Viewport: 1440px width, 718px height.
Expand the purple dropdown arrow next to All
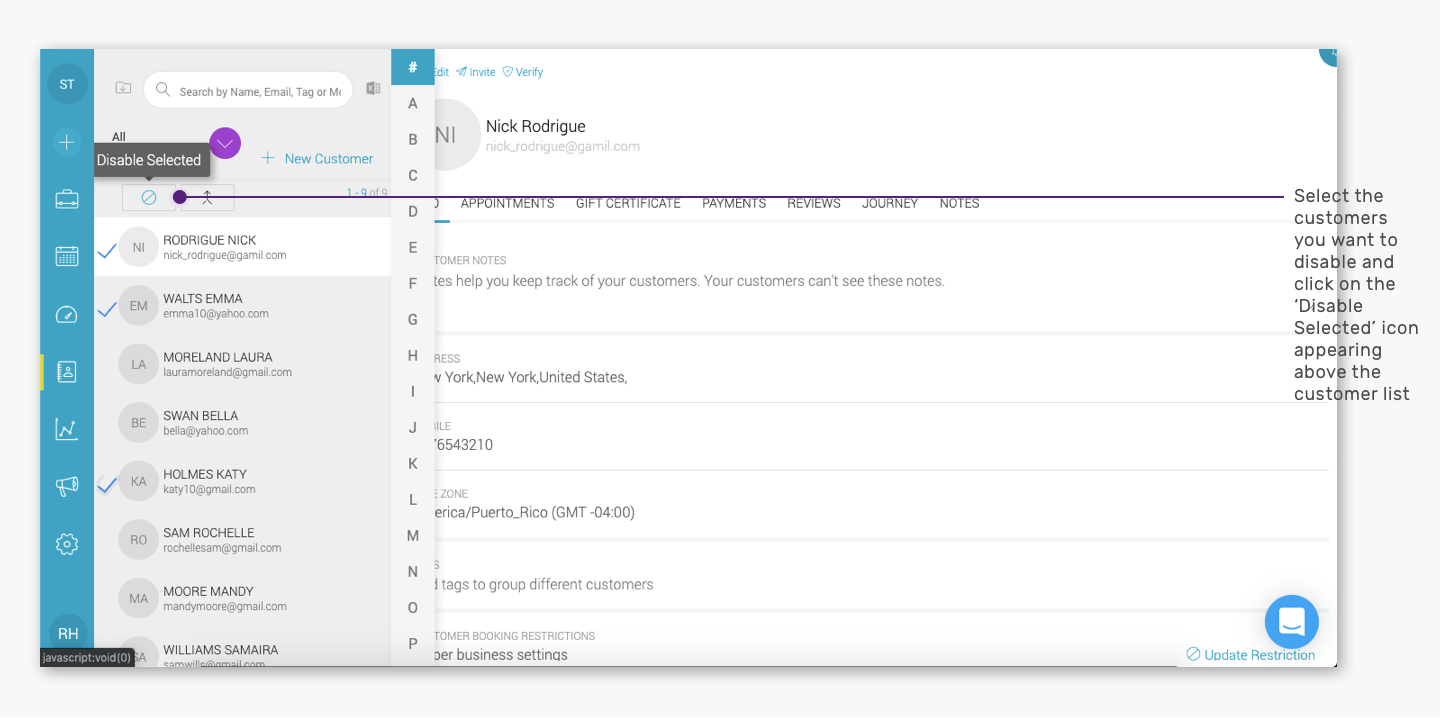(x=225, y=143)
